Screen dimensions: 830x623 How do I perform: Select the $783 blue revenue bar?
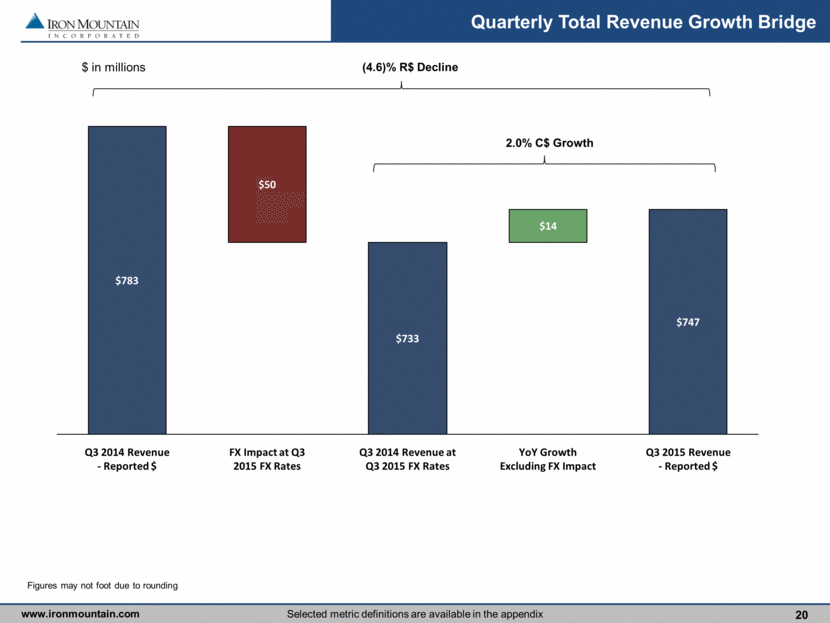(x=127, y=280)
